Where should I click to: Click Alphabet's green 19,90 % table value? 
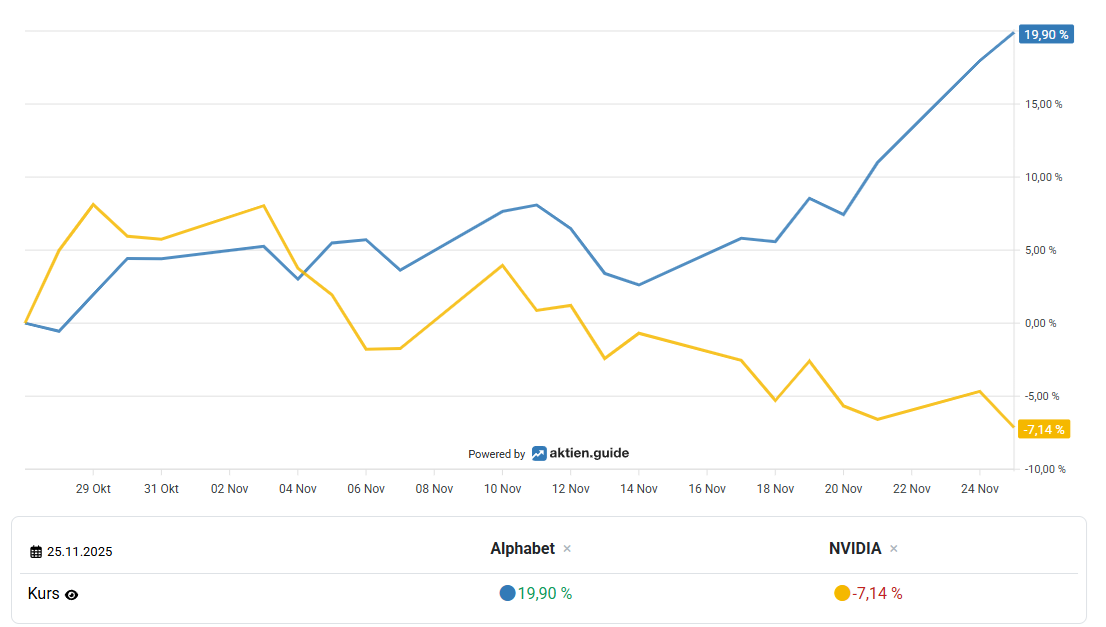point(545,593)
